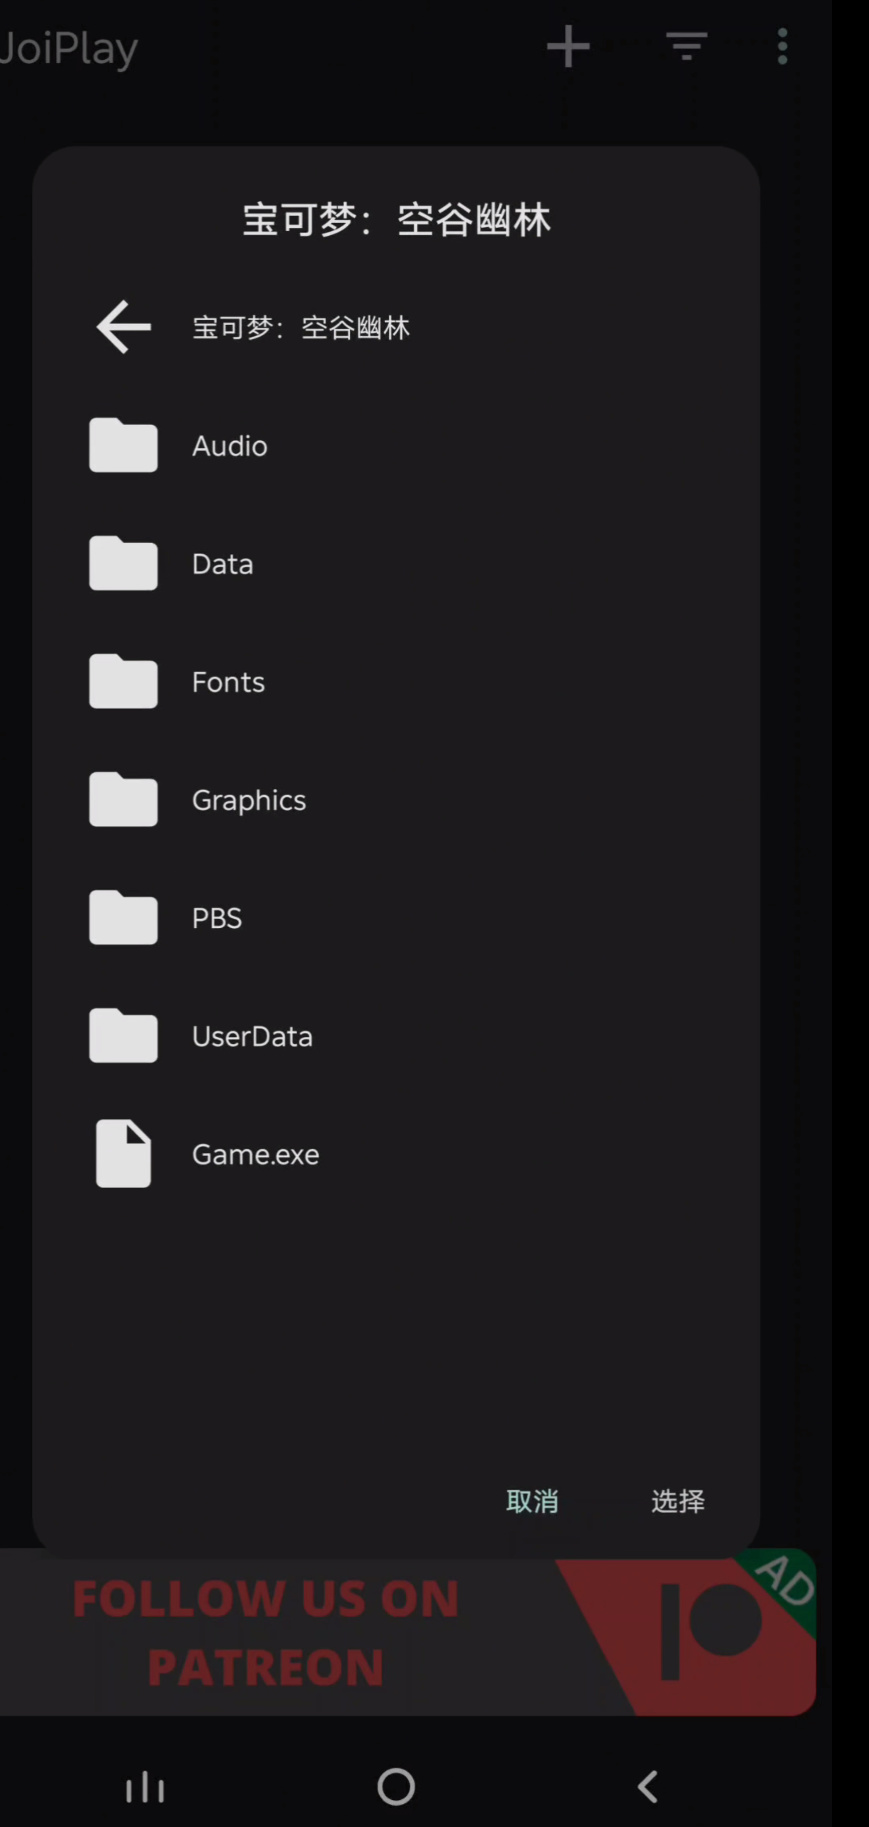The height and width of the screenshot is (1827, 869).
Task: Click the PBS folder icon
Action: coord(123,917)
